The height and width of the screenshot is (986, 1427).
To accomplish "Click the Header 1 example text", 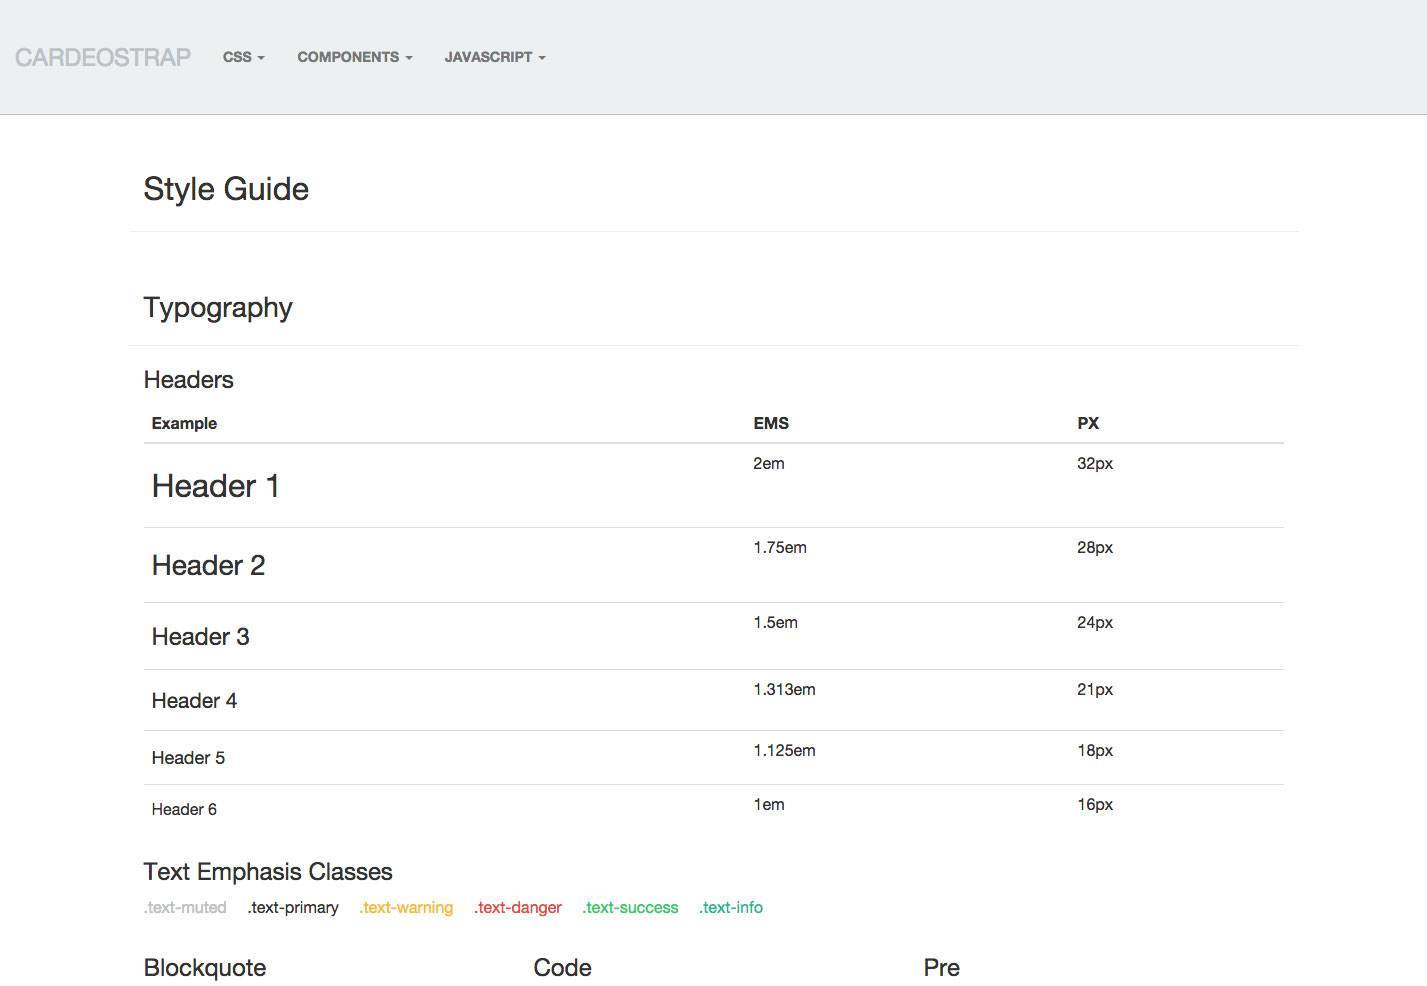I will pos(216,486).
